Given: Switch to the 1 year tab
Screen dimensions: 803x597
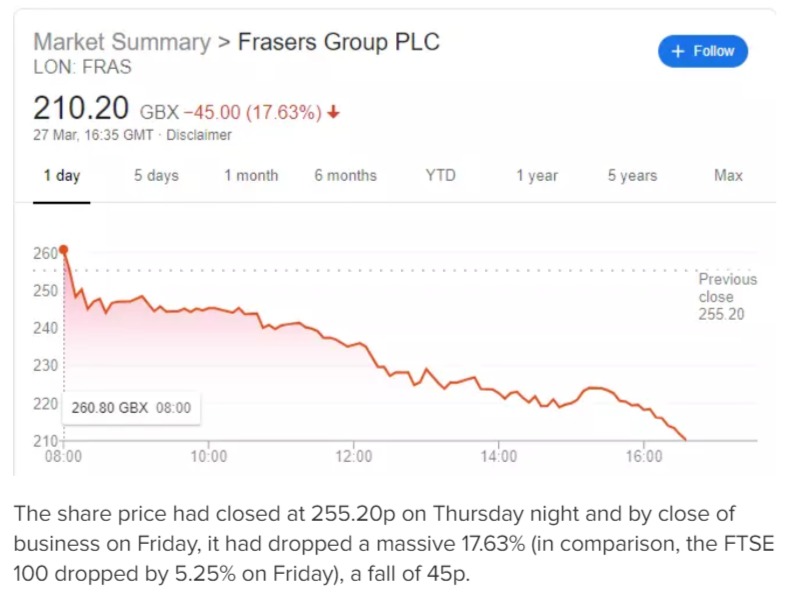Looking at the screenshot, I should click(x=537, y=176).
